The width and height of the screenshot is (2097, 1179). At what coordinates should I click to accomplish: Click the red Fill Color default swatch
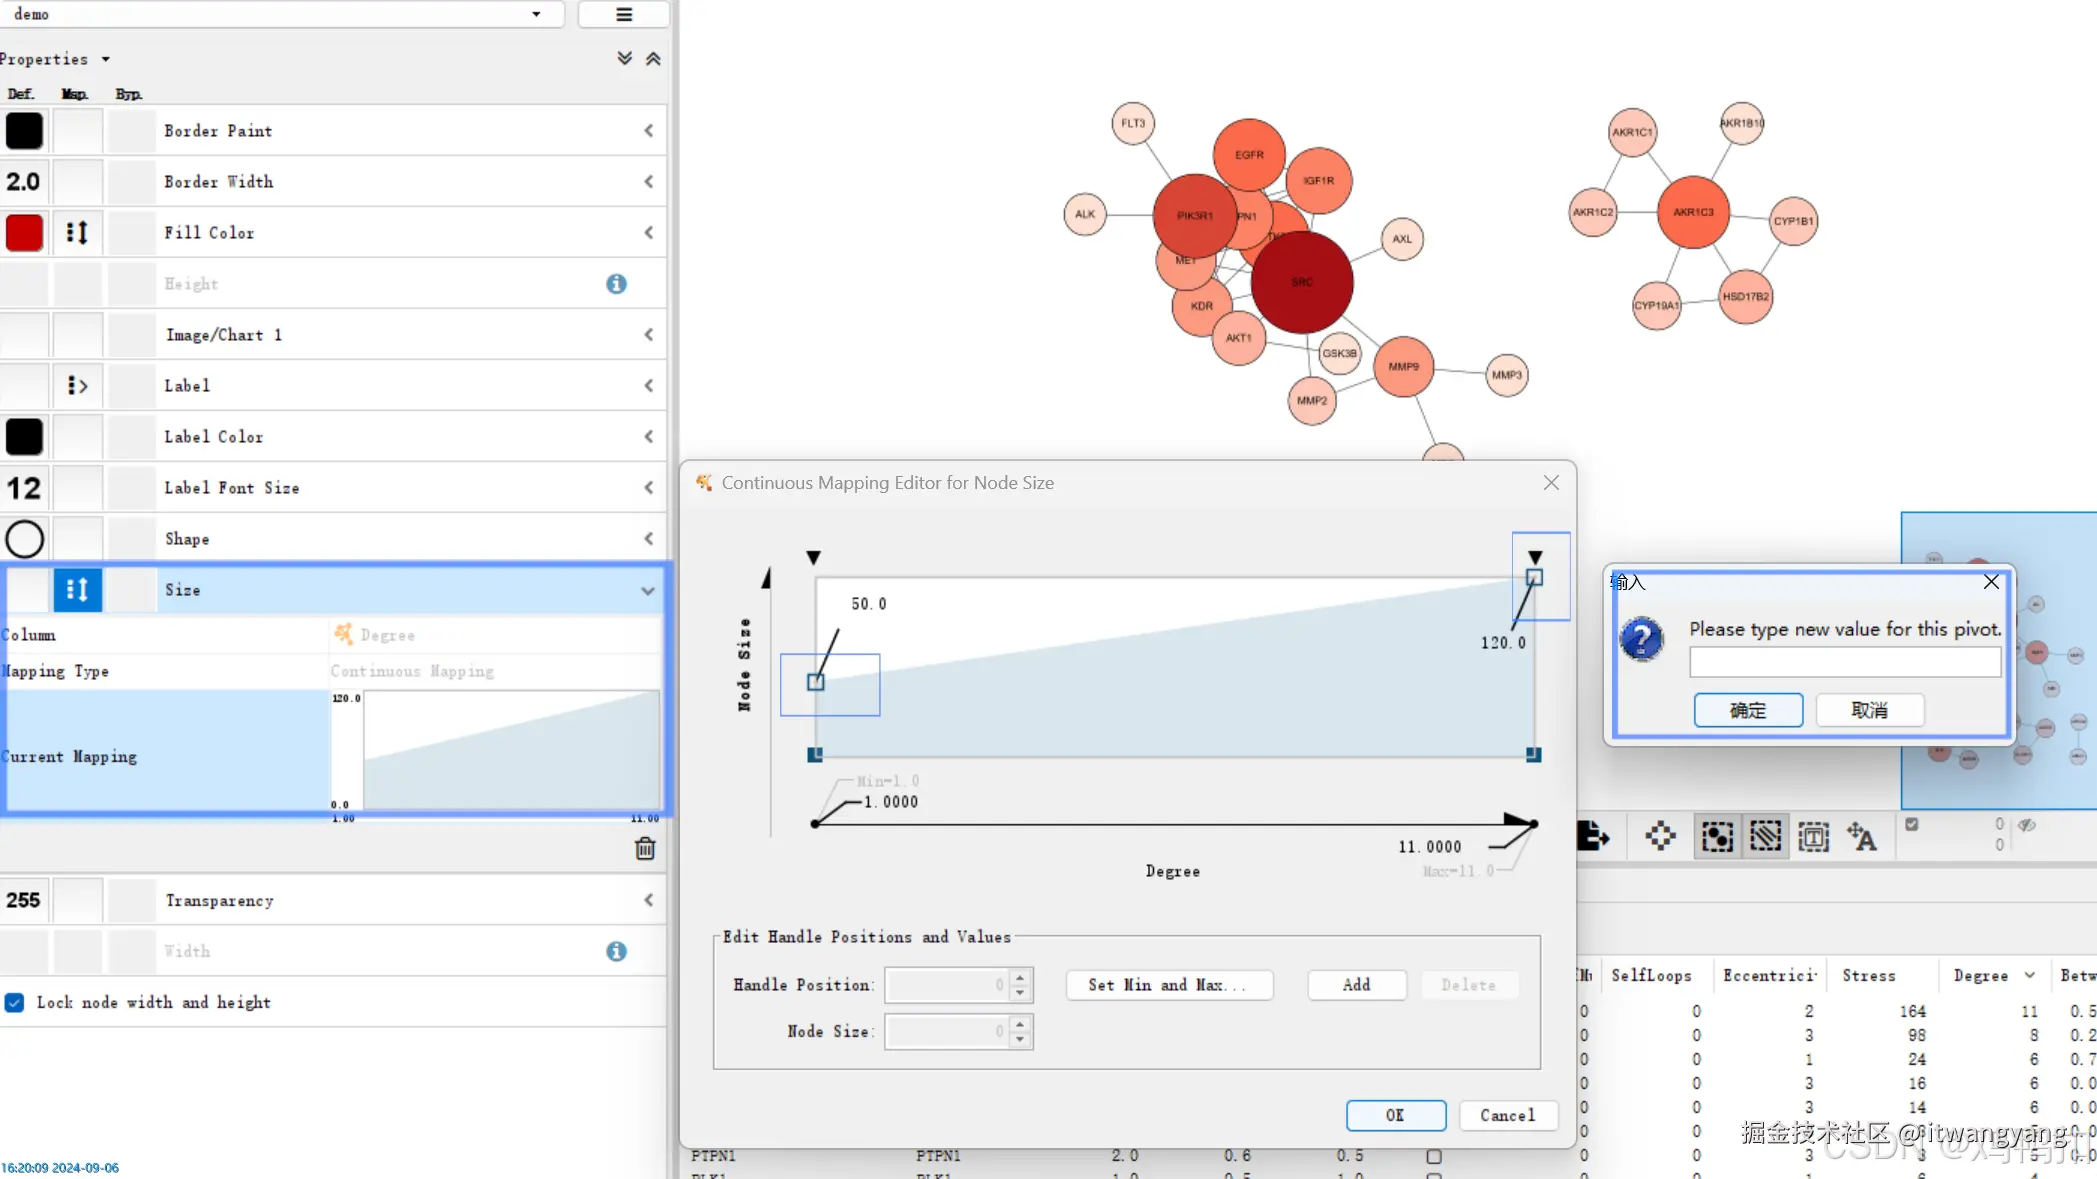(24, 232)
